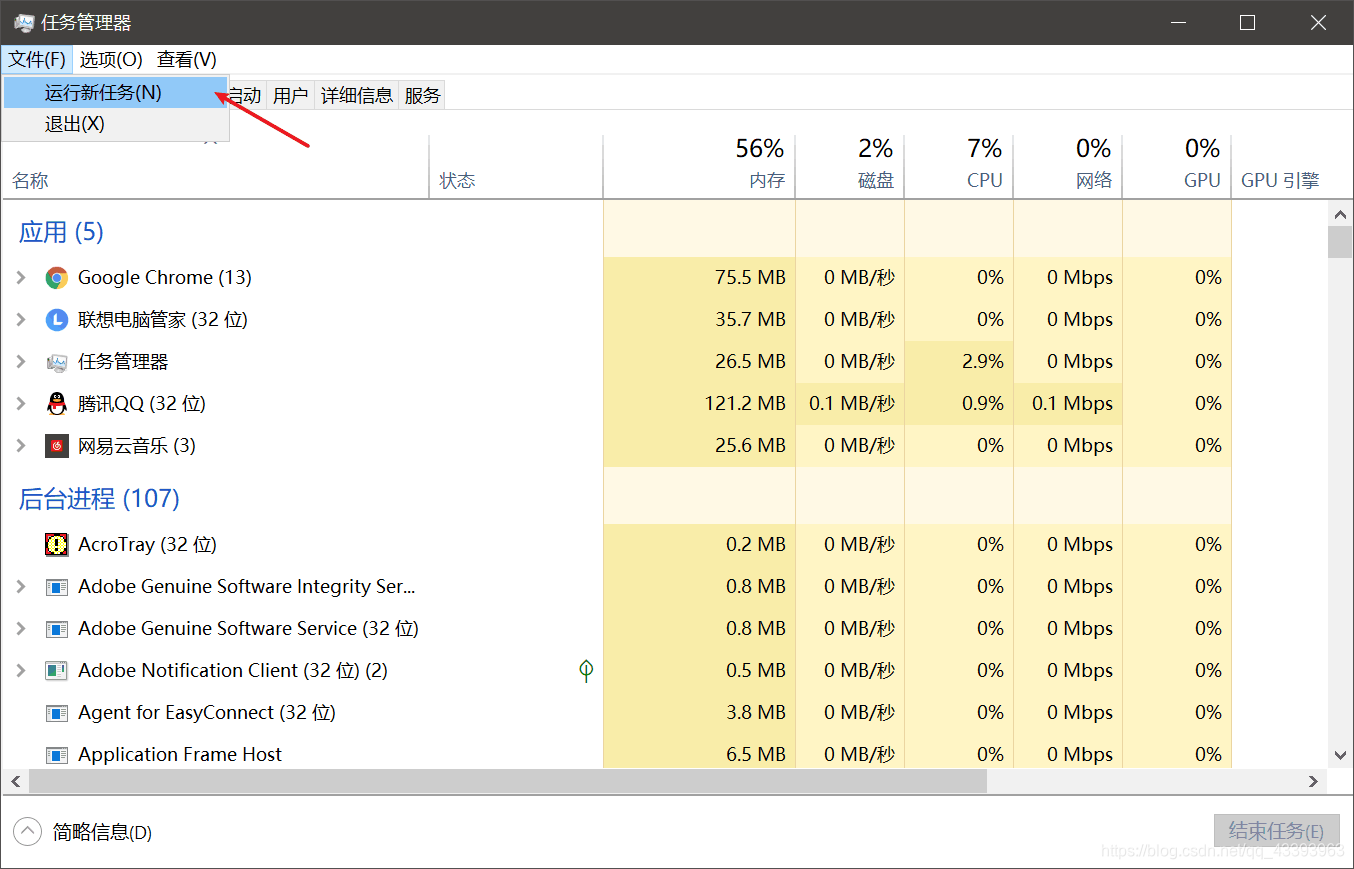1354x869 pixels.
Task: Expand the 腾讯QQ (32 位) row
Action: (x=21, y=404)
